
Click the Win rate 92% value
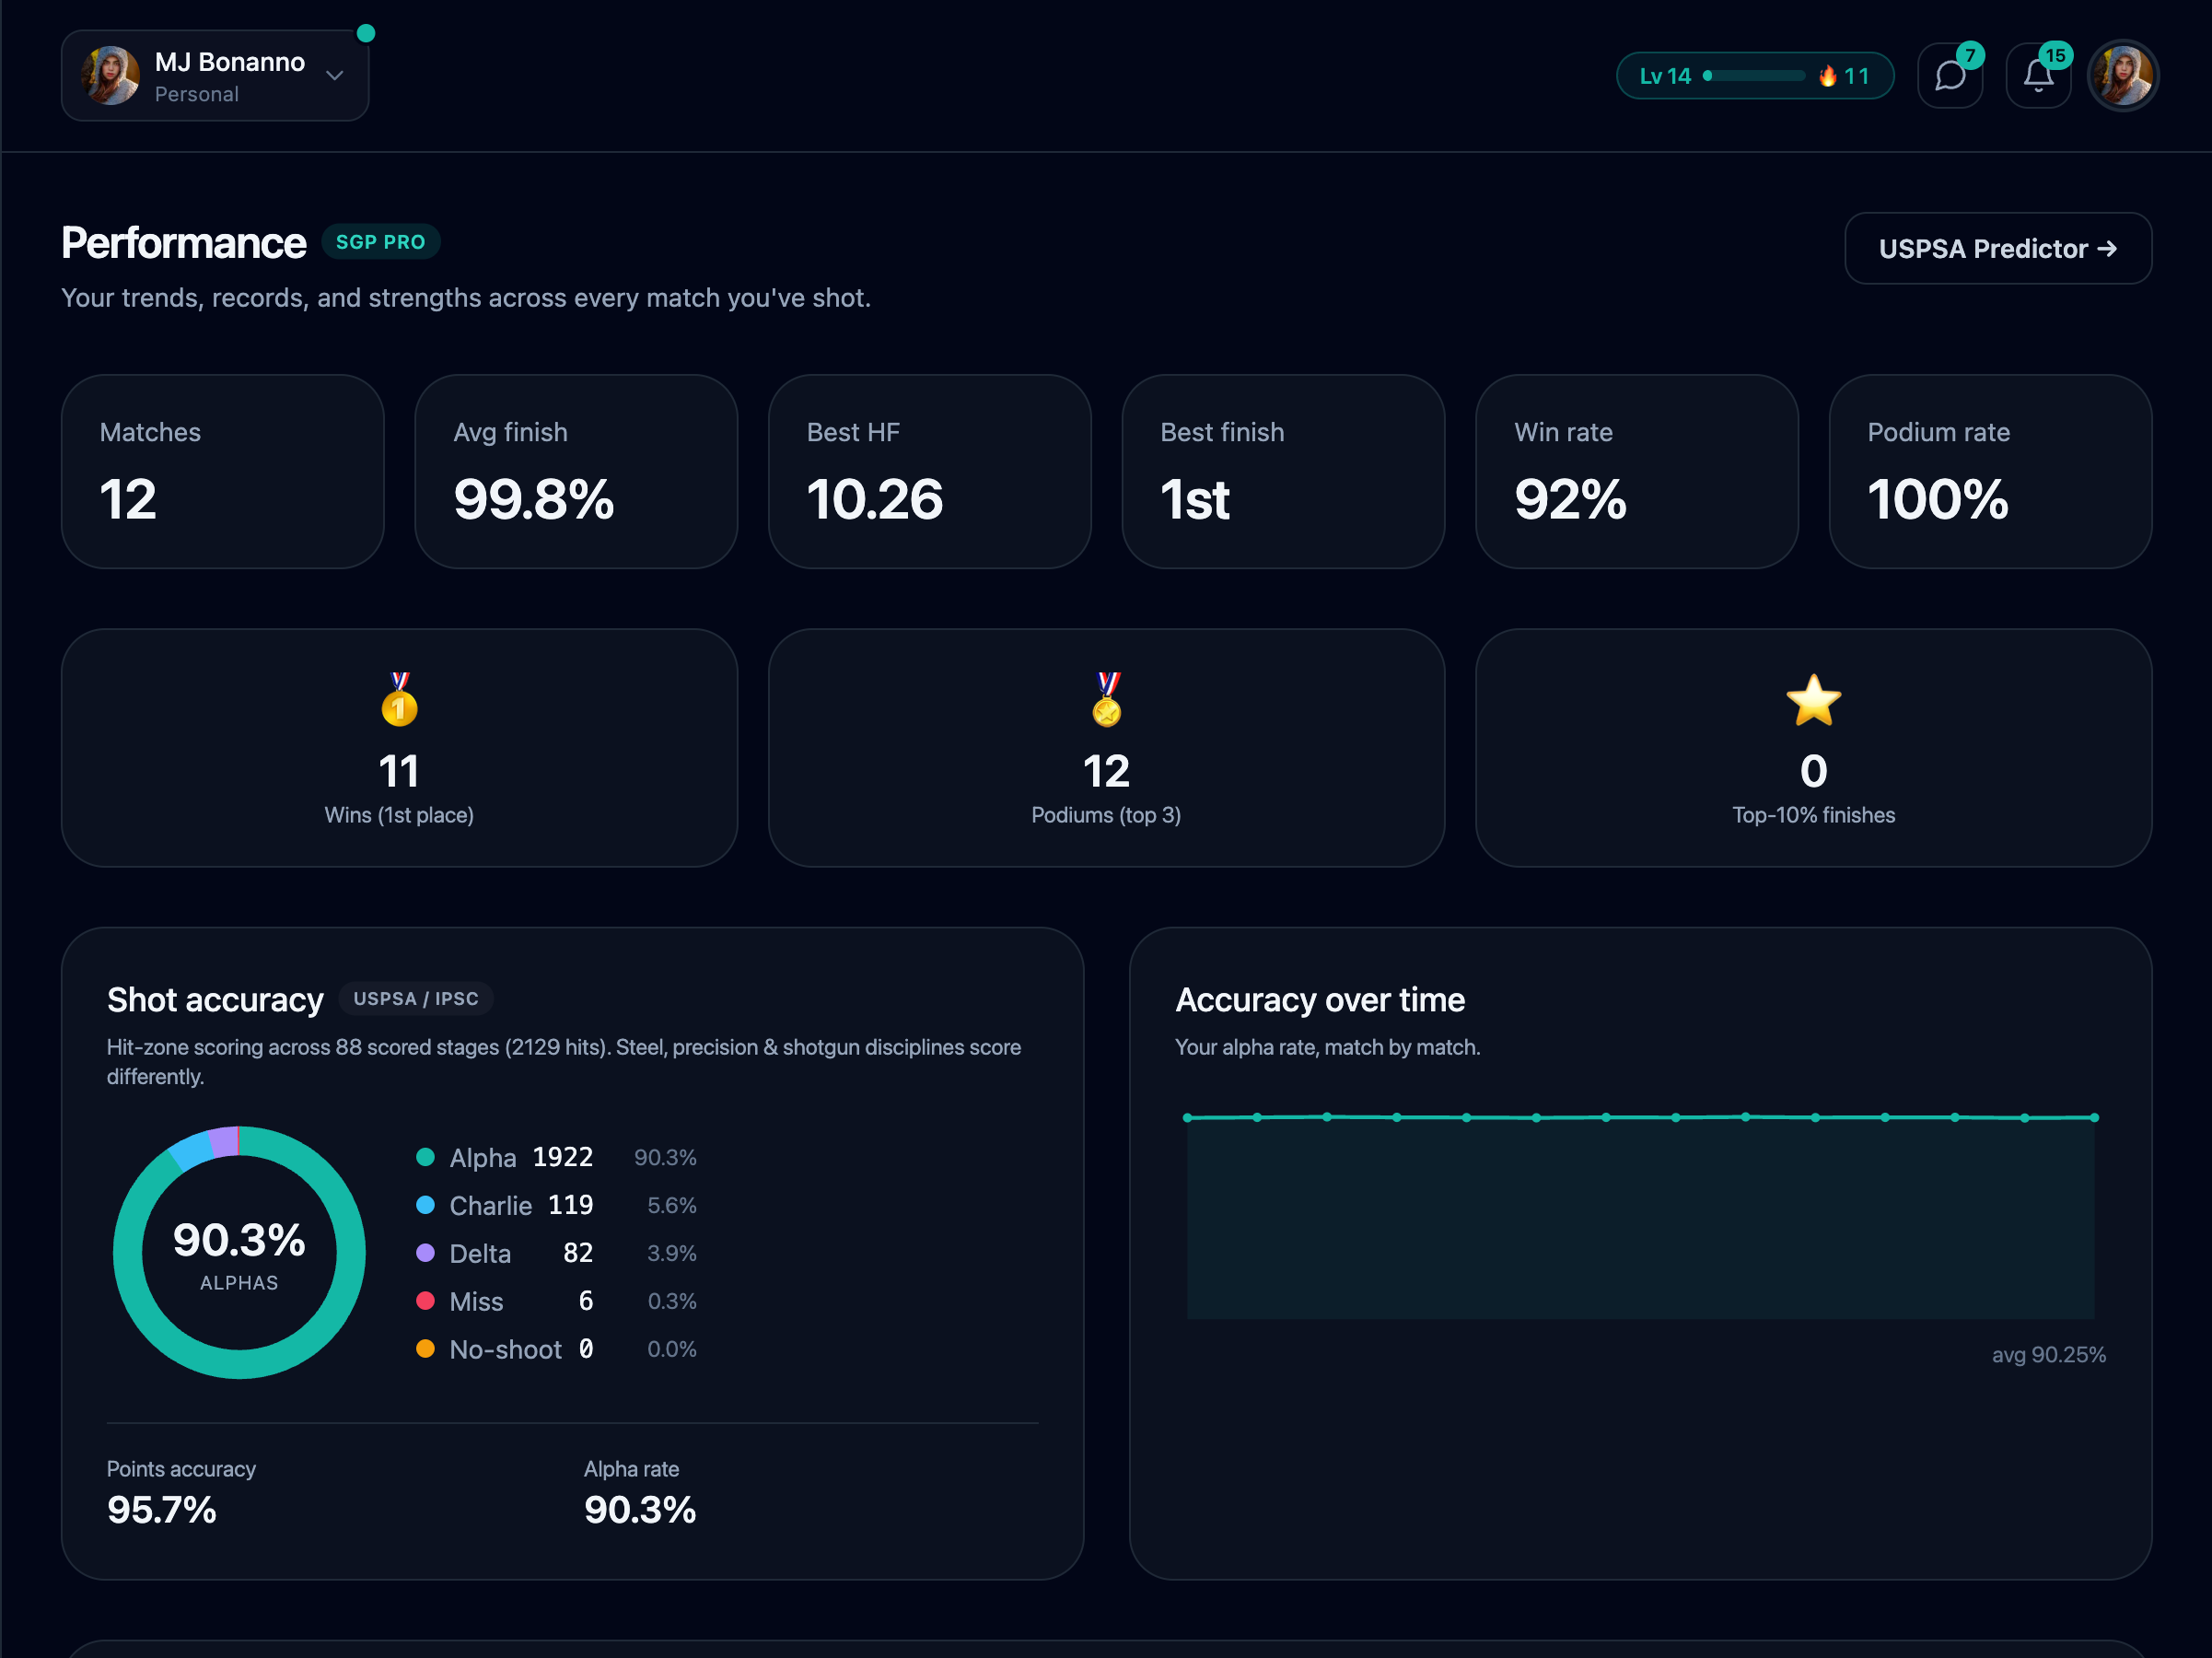pos(1570,499)
